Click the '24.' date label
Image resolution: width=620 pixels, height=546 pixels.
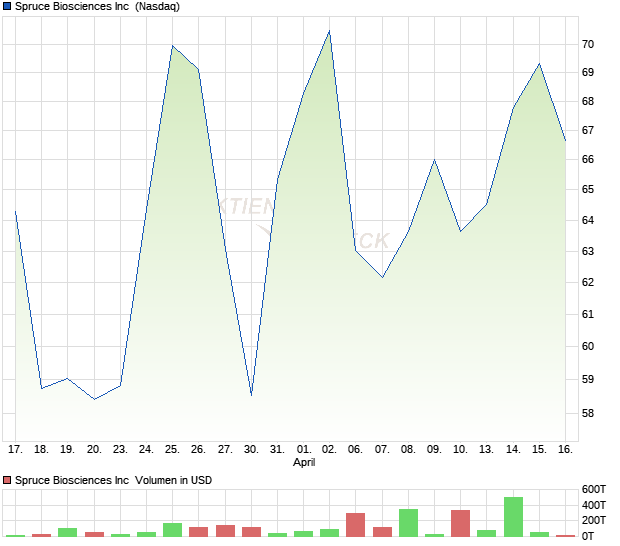[x=146, y=450]
